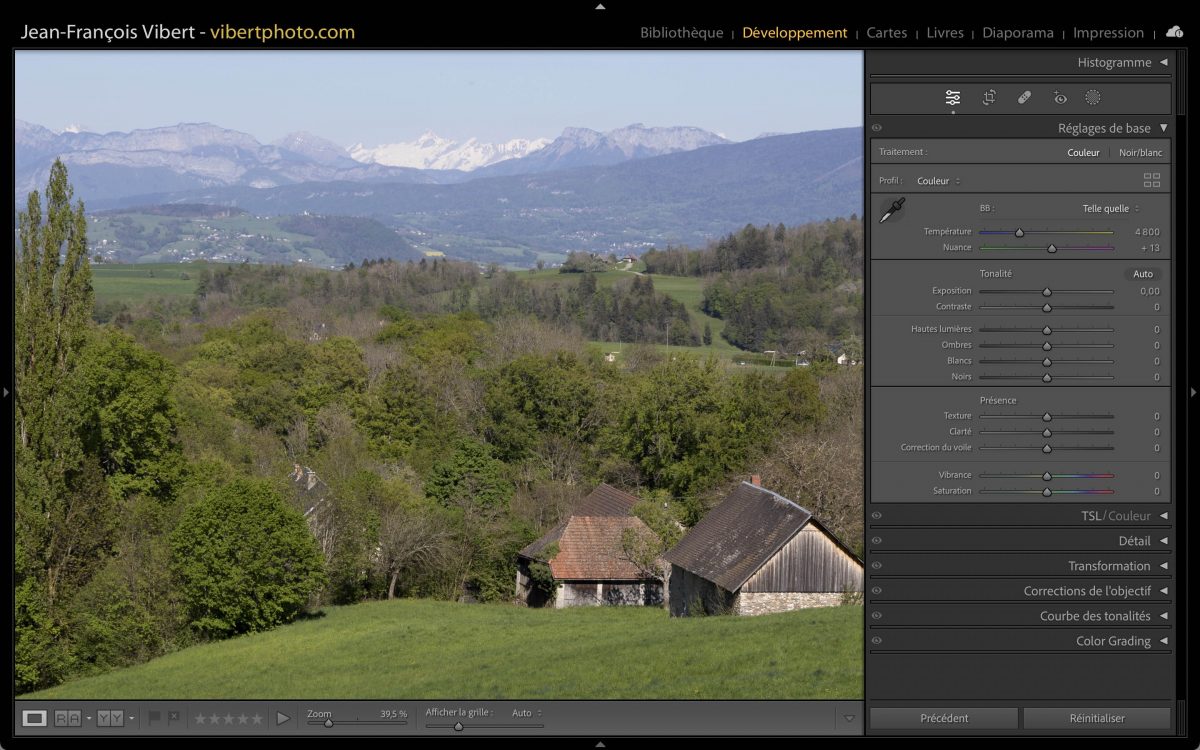This screenshot has height=750, width=1200.
Task: Switch to Loupe view mode
Action: (x=35, y=718)
